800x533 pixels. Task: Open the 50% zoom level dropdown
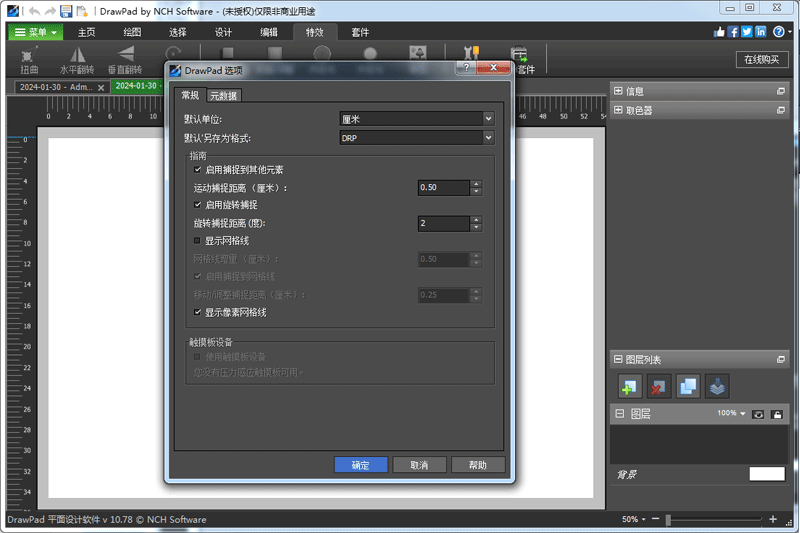tap(634, 519)
